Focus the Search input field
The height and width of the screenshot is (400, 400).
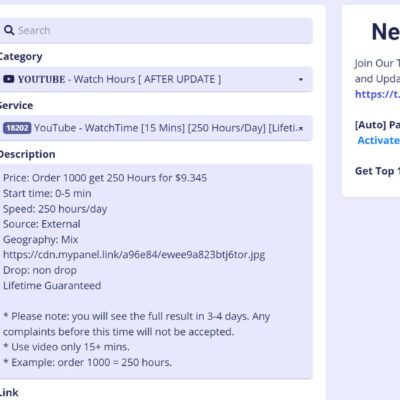pos(155,30)
